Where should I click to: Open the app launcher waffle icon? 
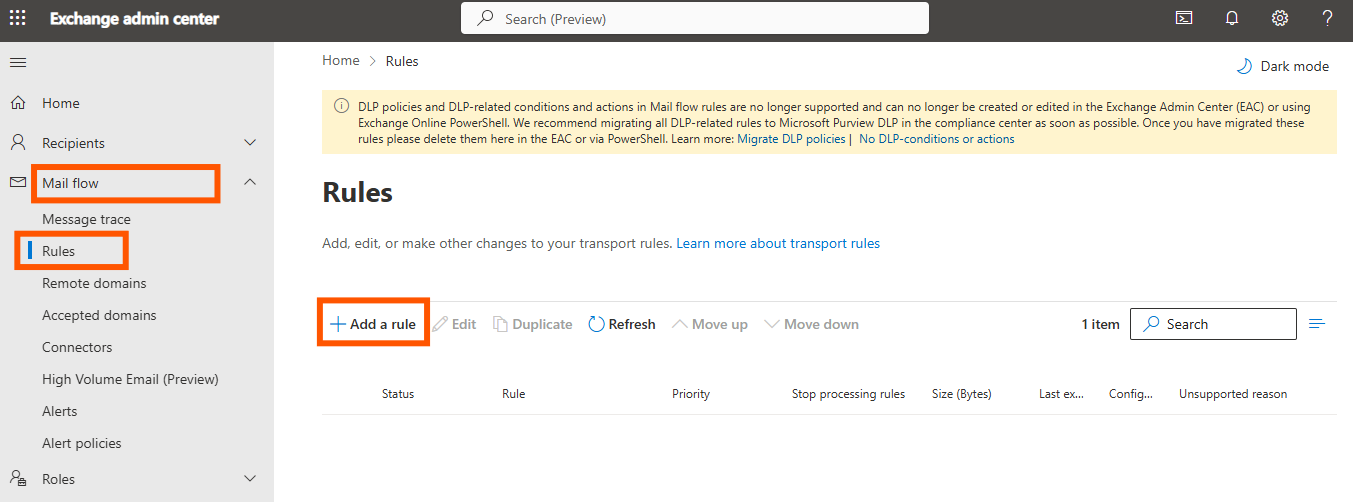18,19
